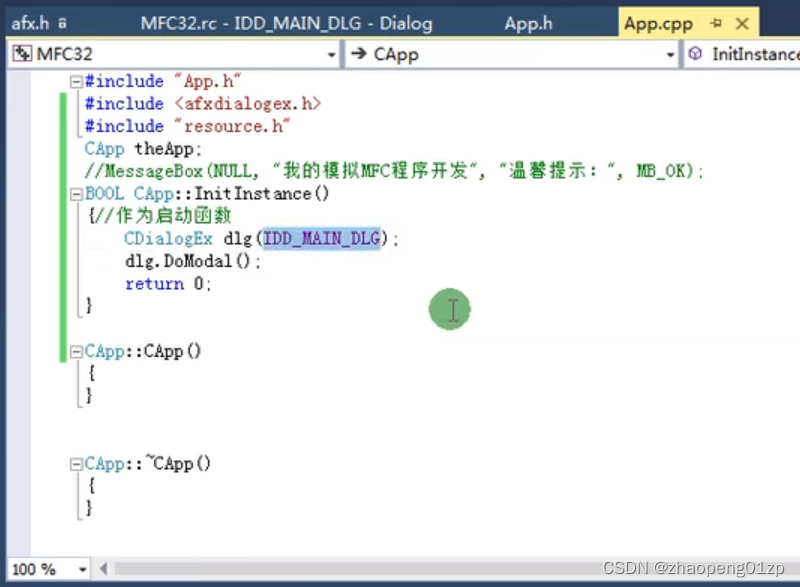This screenshot has width=800, height=587.
Task: Switch to the afx.h tab
Action: [x=31, y=23]
